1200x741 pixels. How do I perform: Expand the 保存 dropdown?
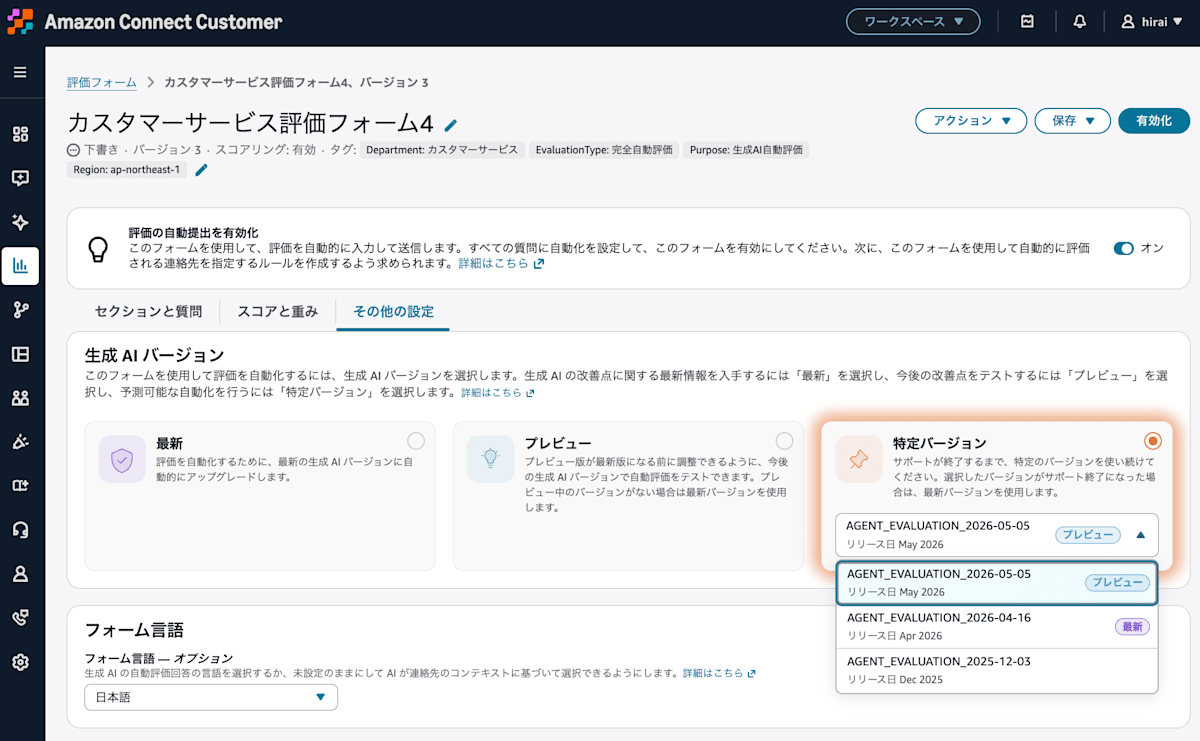click(x=1073, y=121)
